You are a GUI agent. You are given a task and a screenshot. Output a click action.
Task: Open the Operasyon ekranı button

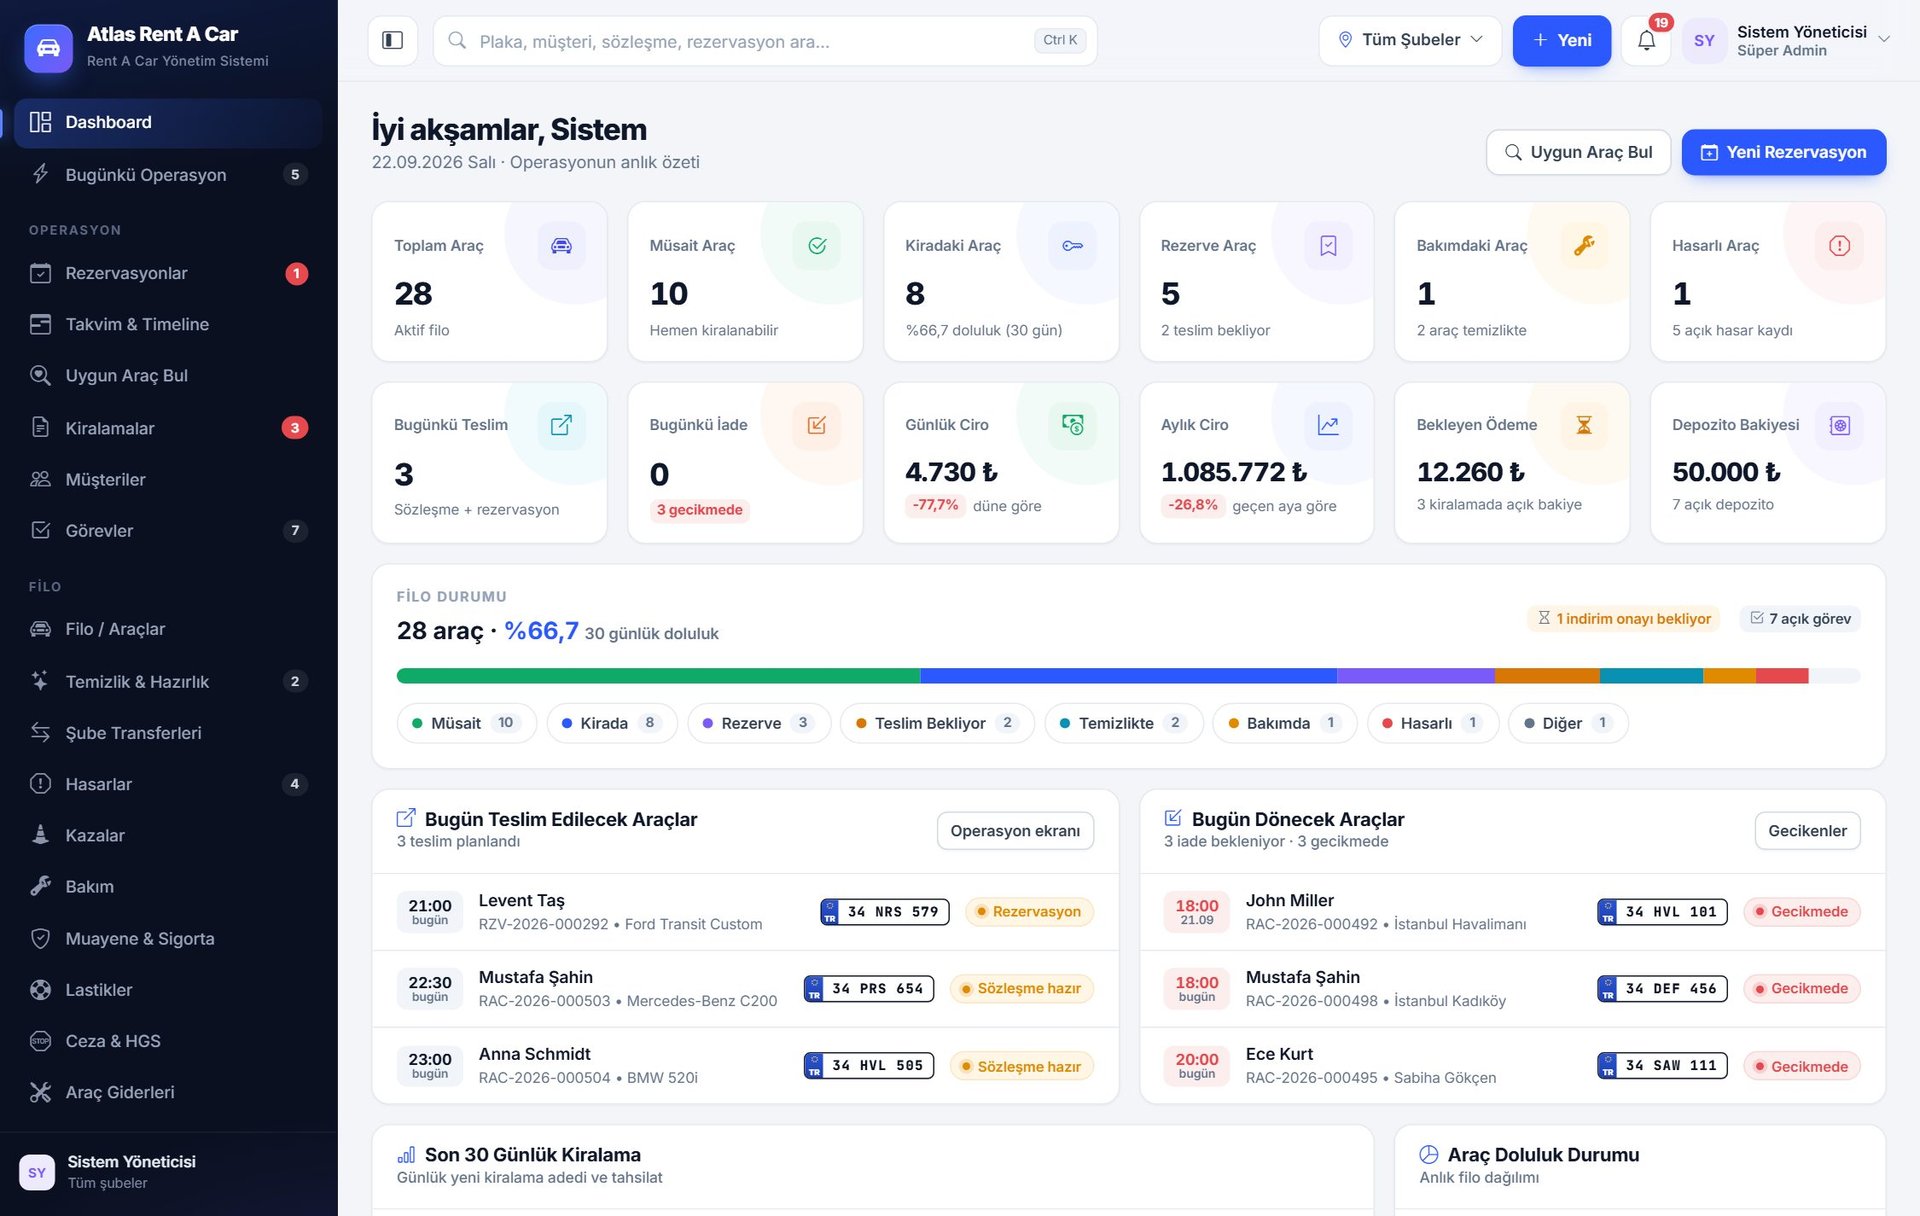coord(1015,831)
